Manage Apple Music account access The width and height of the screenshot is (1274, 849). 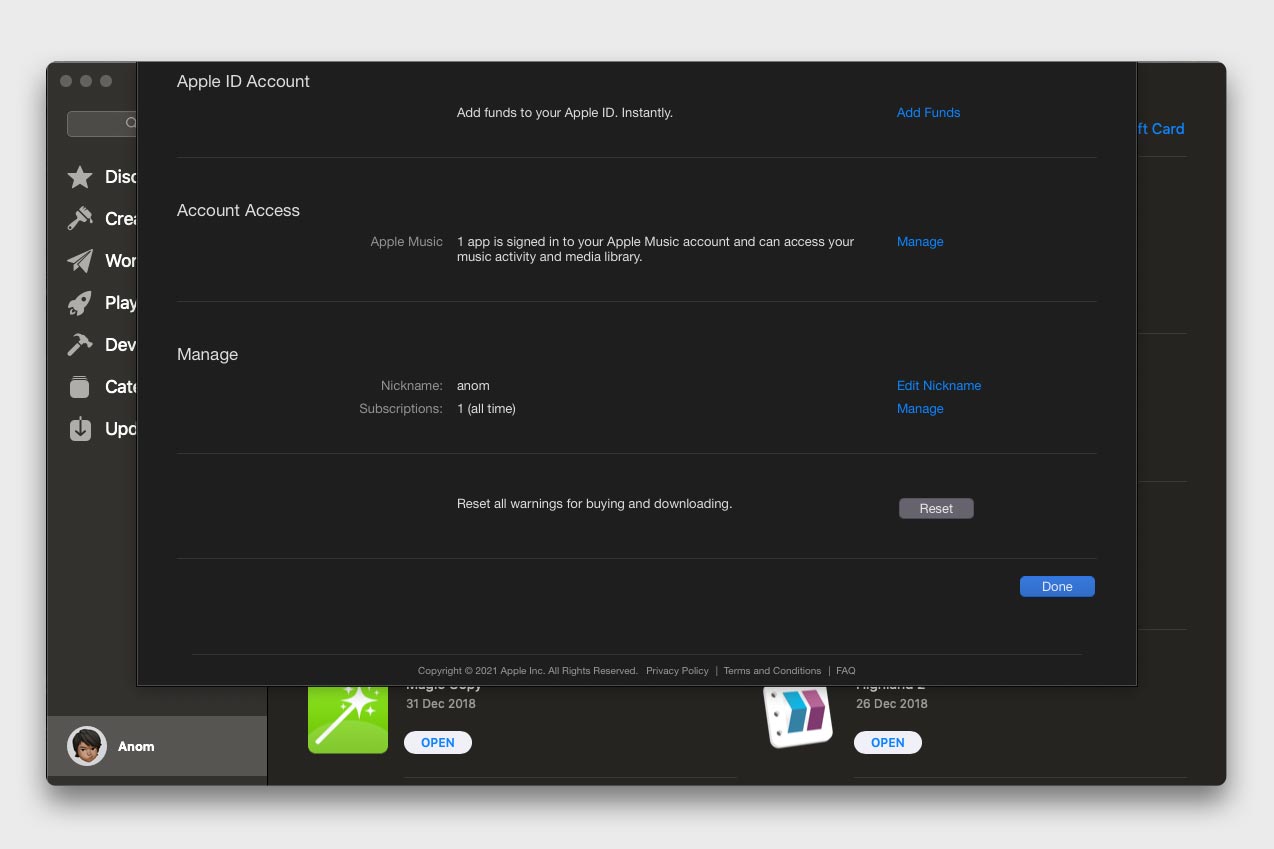tap(919, 242)
